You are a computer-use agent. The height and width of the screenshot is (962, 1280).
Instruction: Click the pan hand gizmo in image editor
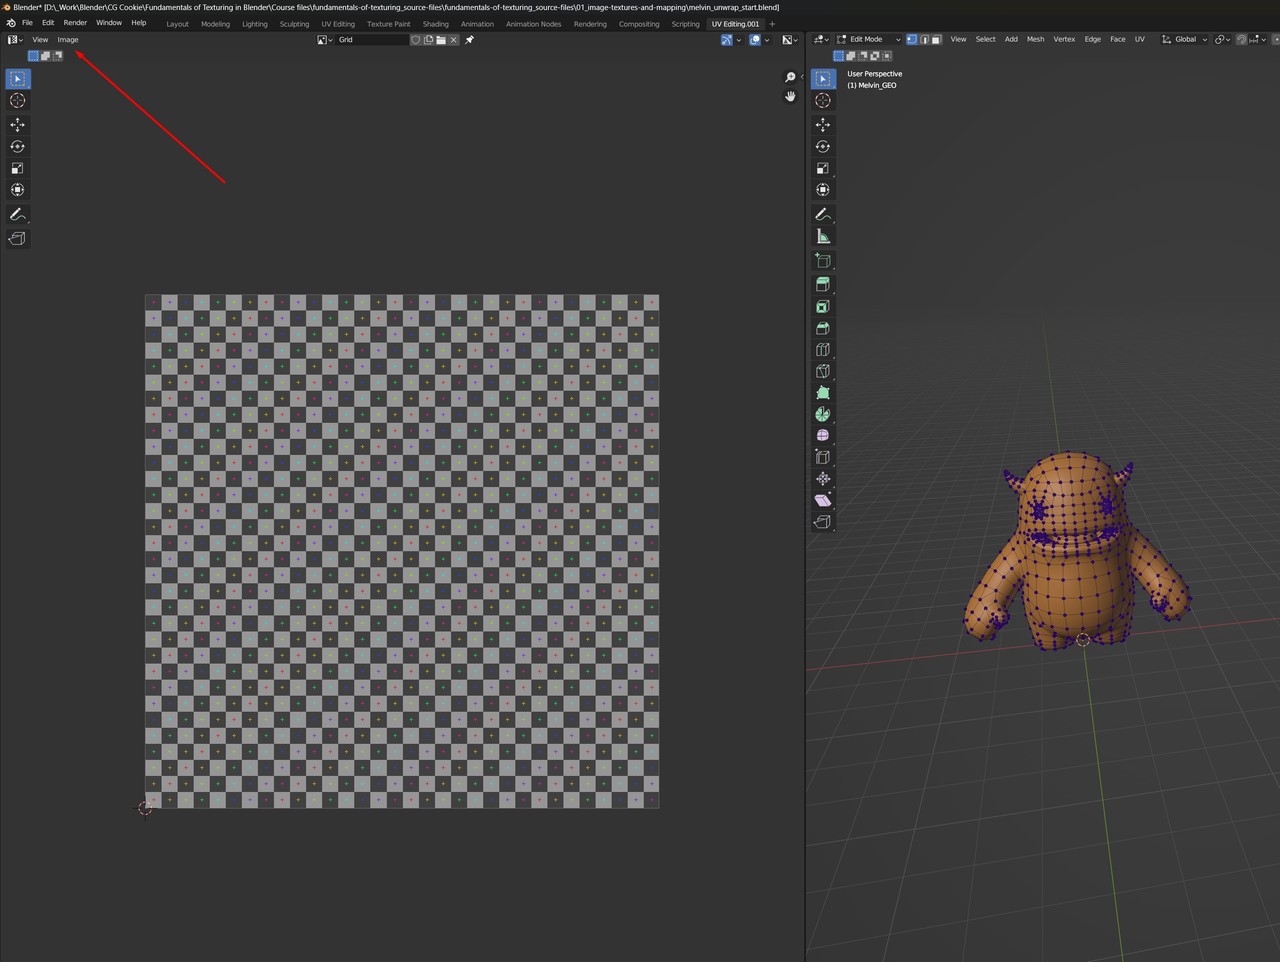click(790, 96)
